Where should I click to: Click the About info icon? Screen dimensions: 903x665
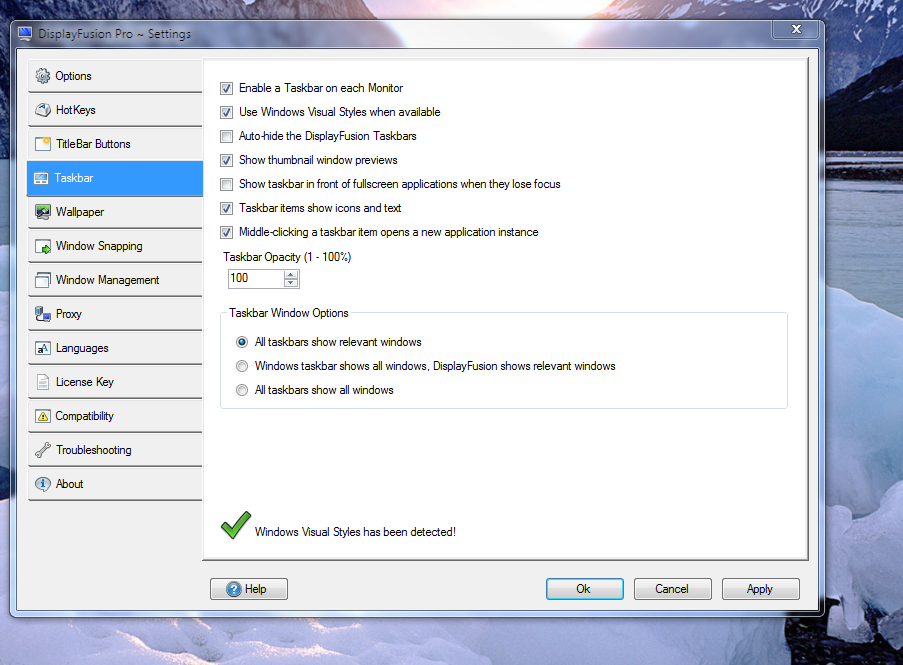point(42,484)
